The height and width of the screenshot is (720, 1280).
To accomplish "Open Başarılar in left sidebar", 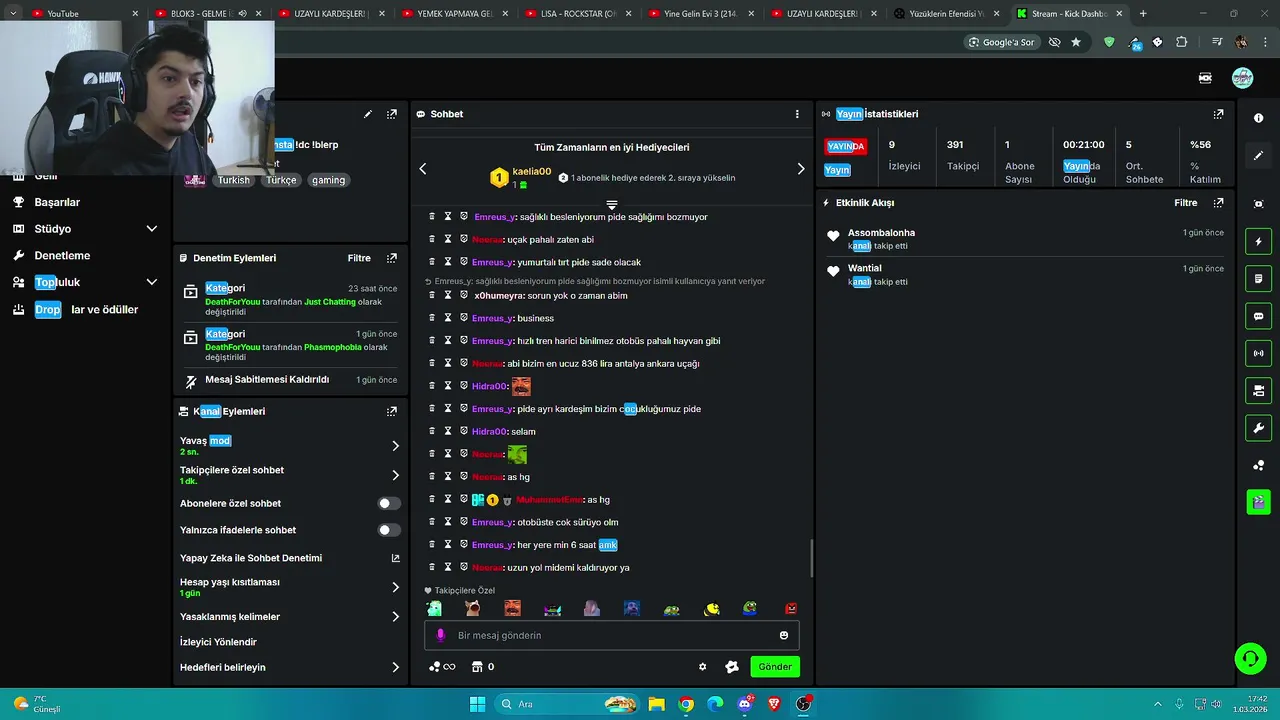I will tap(57, 202).
